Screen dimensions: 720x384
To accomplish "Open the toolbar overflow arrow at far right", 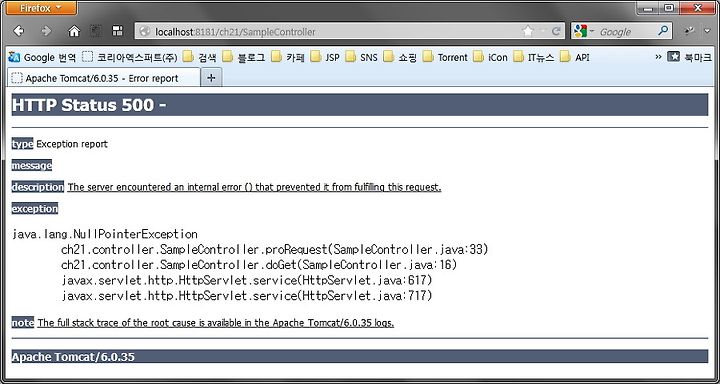I will [707, 31].
